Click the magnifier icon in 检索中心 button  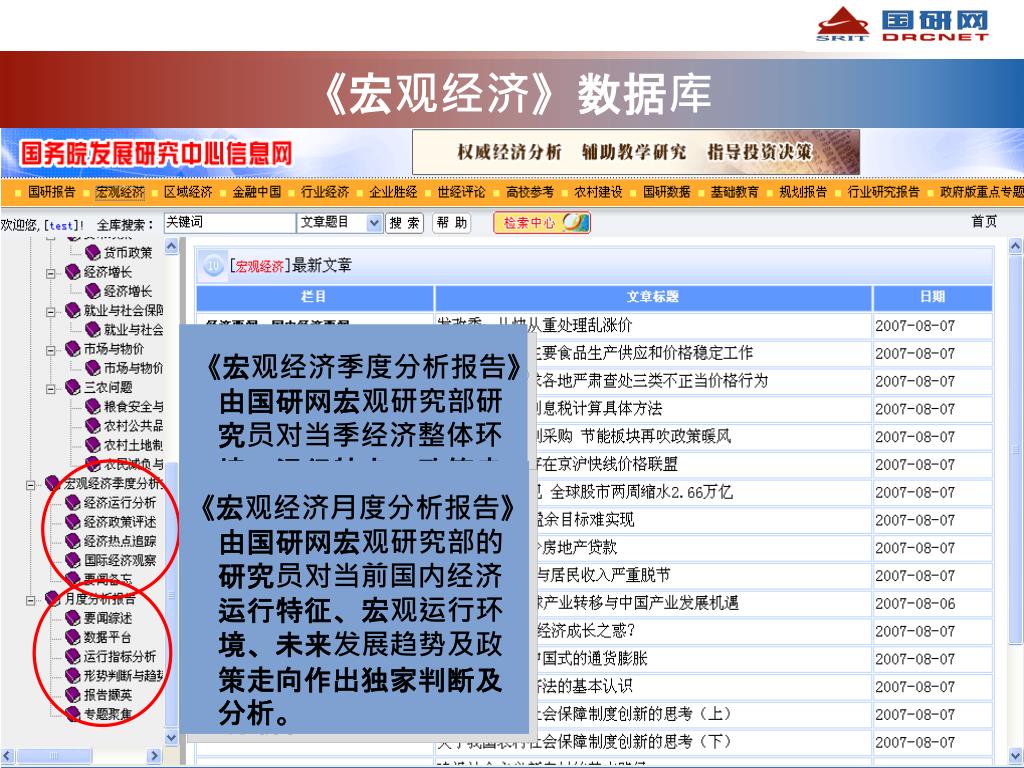click(x=575, y=223)
